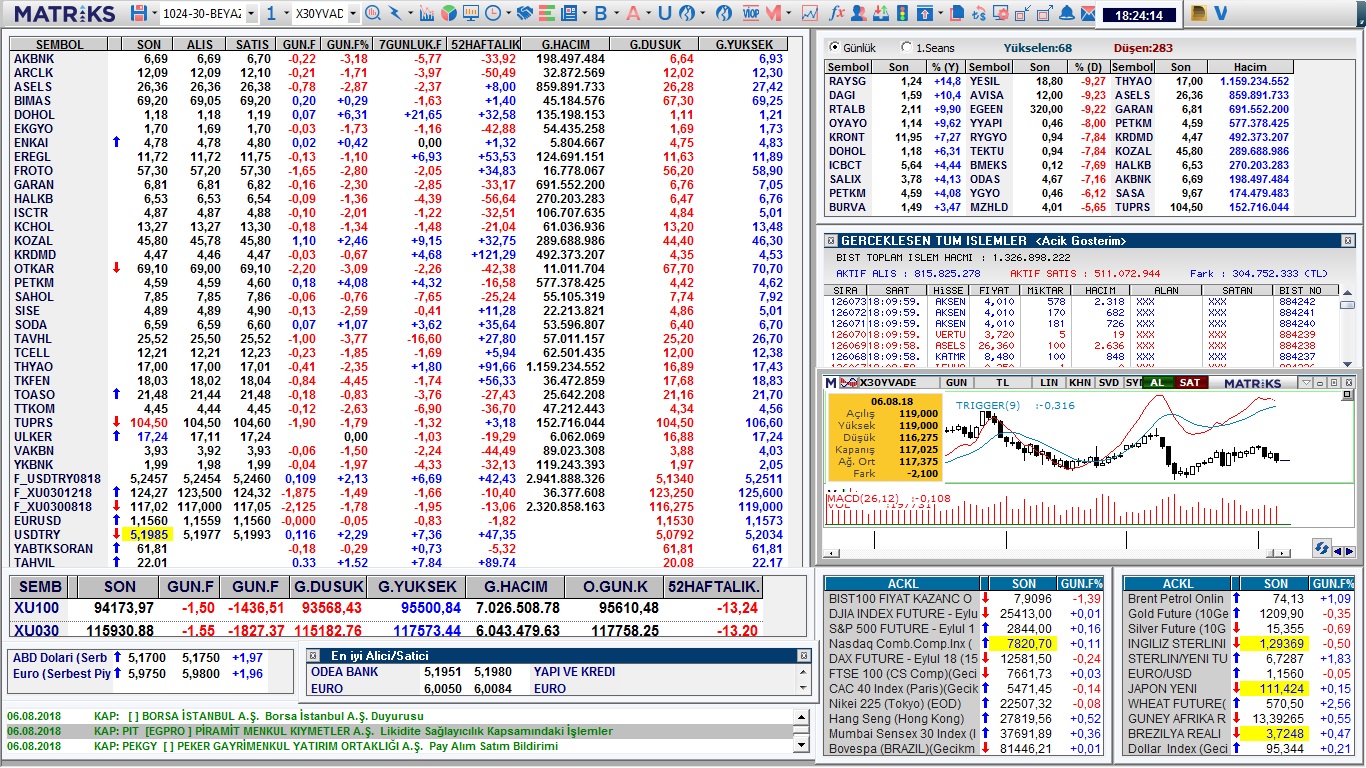This screenshot has height=768, width=1366.
Task: Open the news page icon
Action: 569,13
